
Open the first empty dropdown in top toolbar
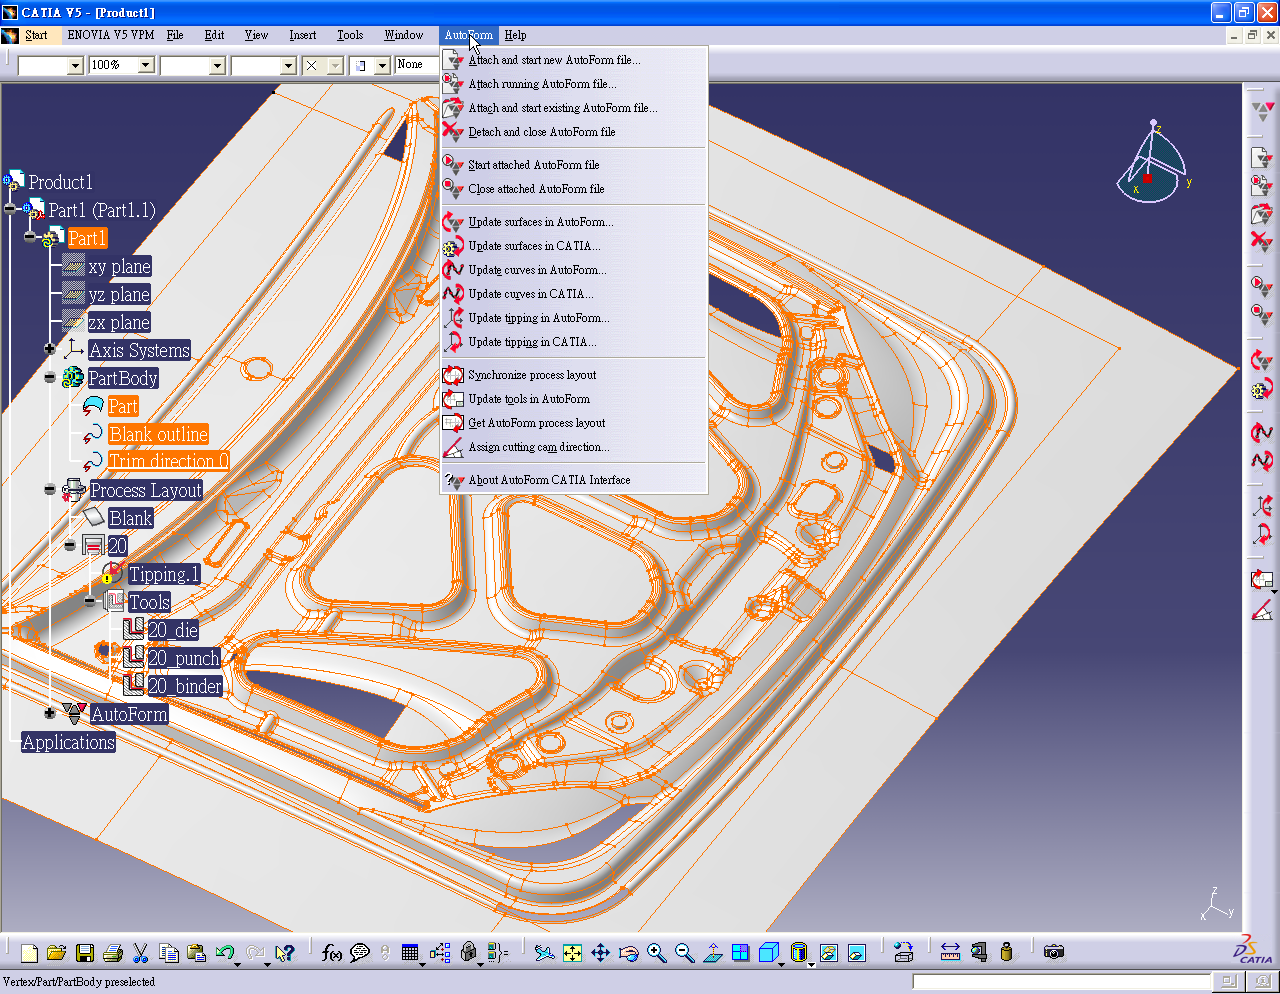pyautogui.click(x=75, y=65)
